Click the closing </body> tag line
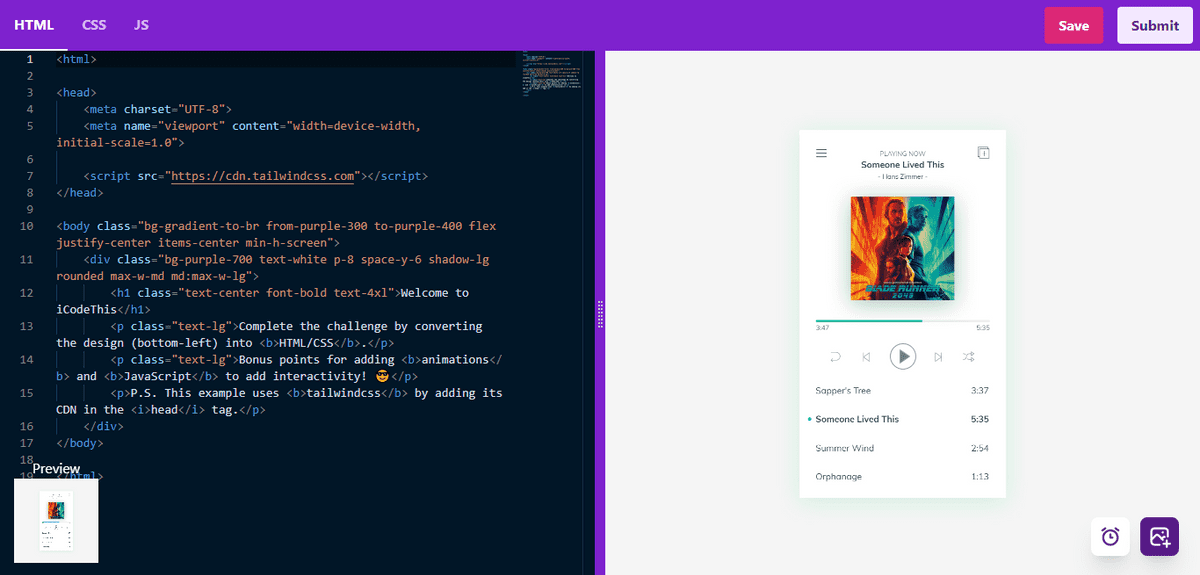The height and width of the screenshot is (575, 1200). click(80, 442)
